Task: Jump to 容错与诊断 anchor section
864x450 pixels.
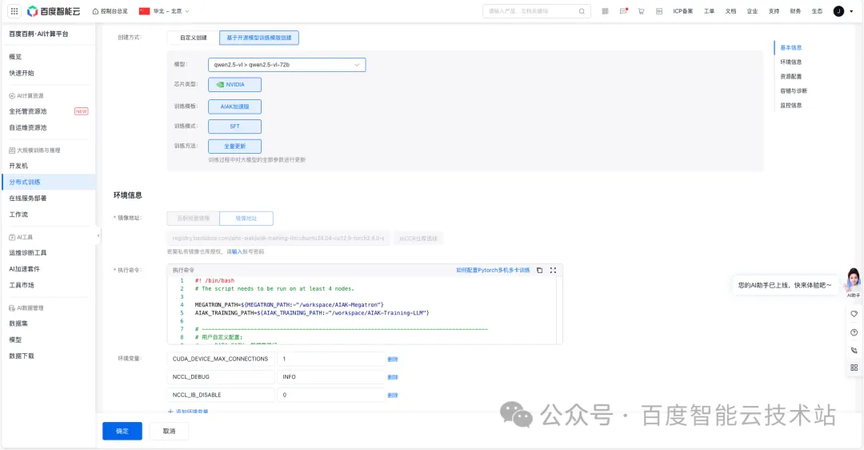Action: [x=793, y=91]
